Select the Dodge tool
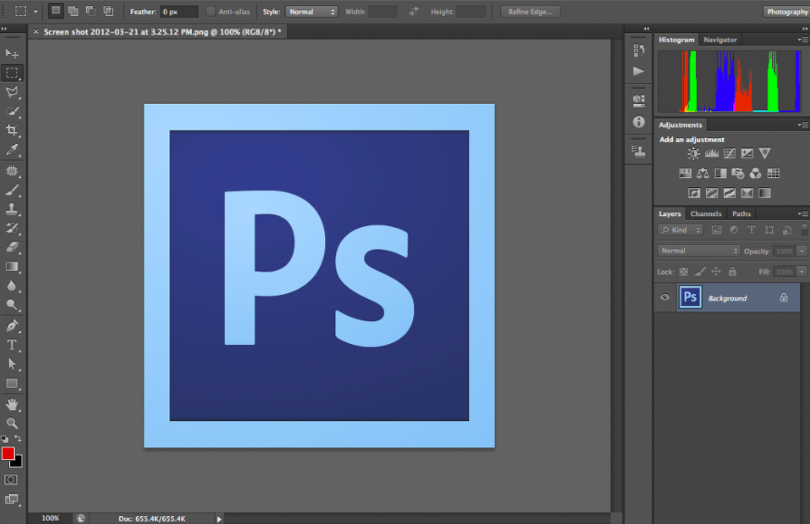This screenshot has height=524, width=810. pyautogui.click(x=11, y=305)
